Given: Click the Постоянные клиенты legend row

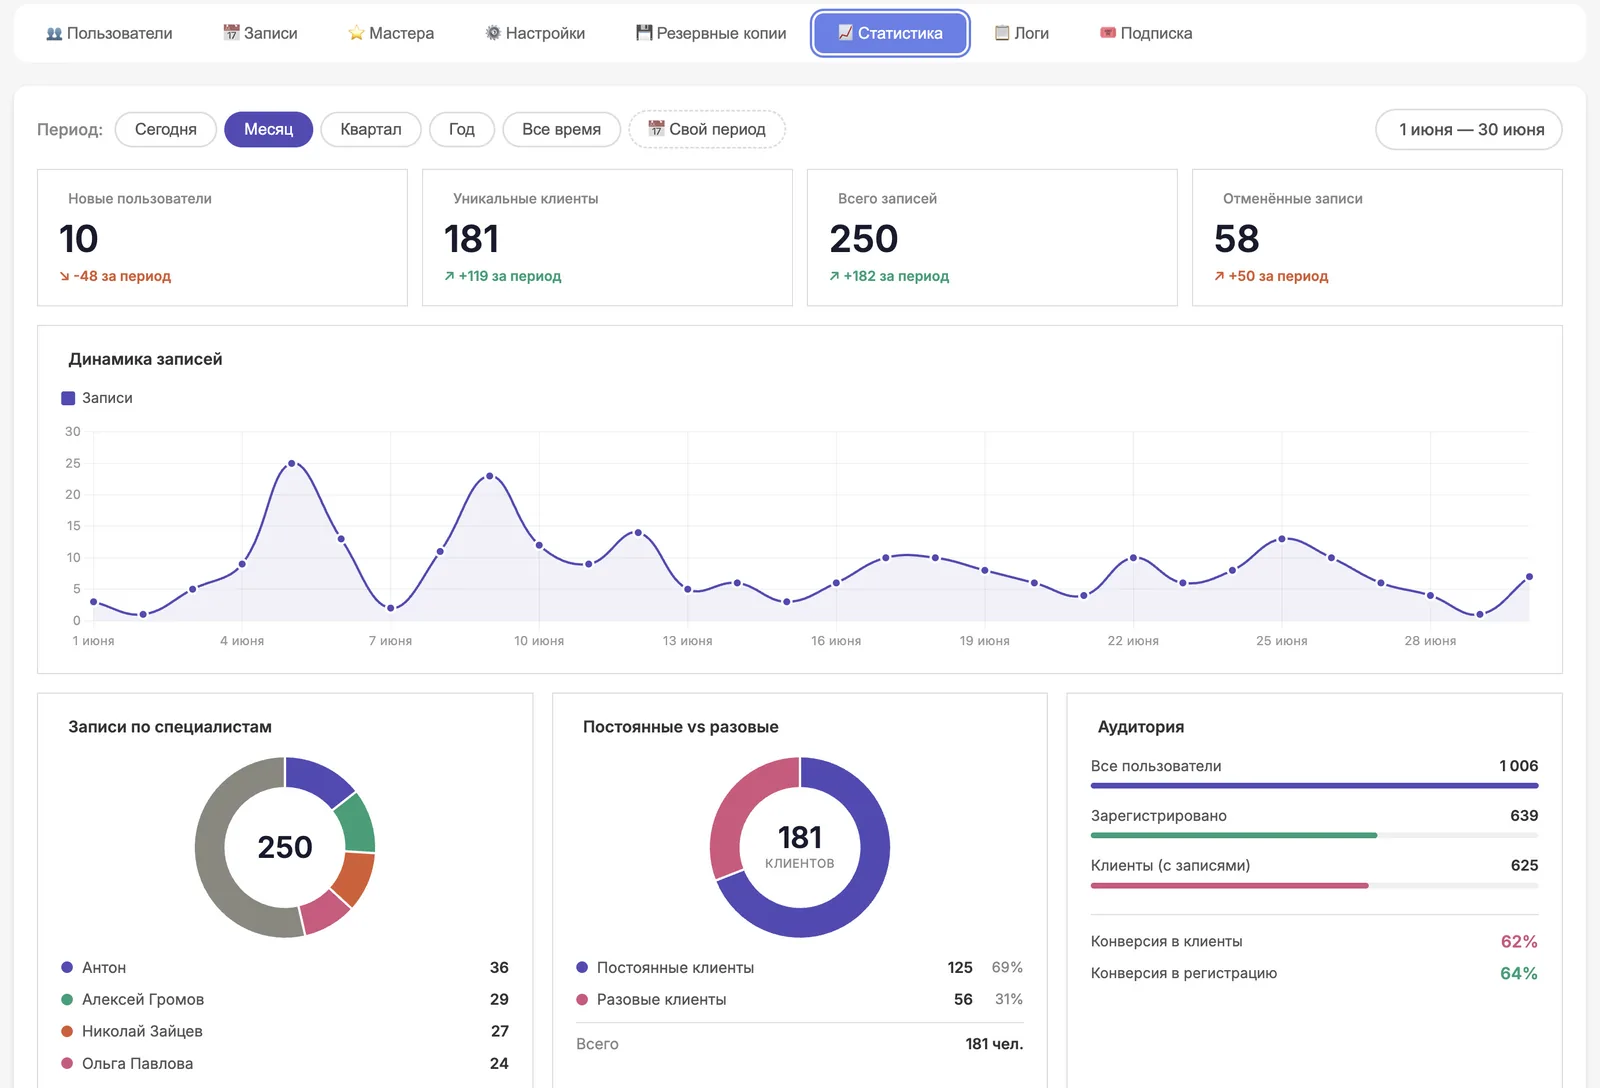Looking at the screenshot, I should coord(800,967).
